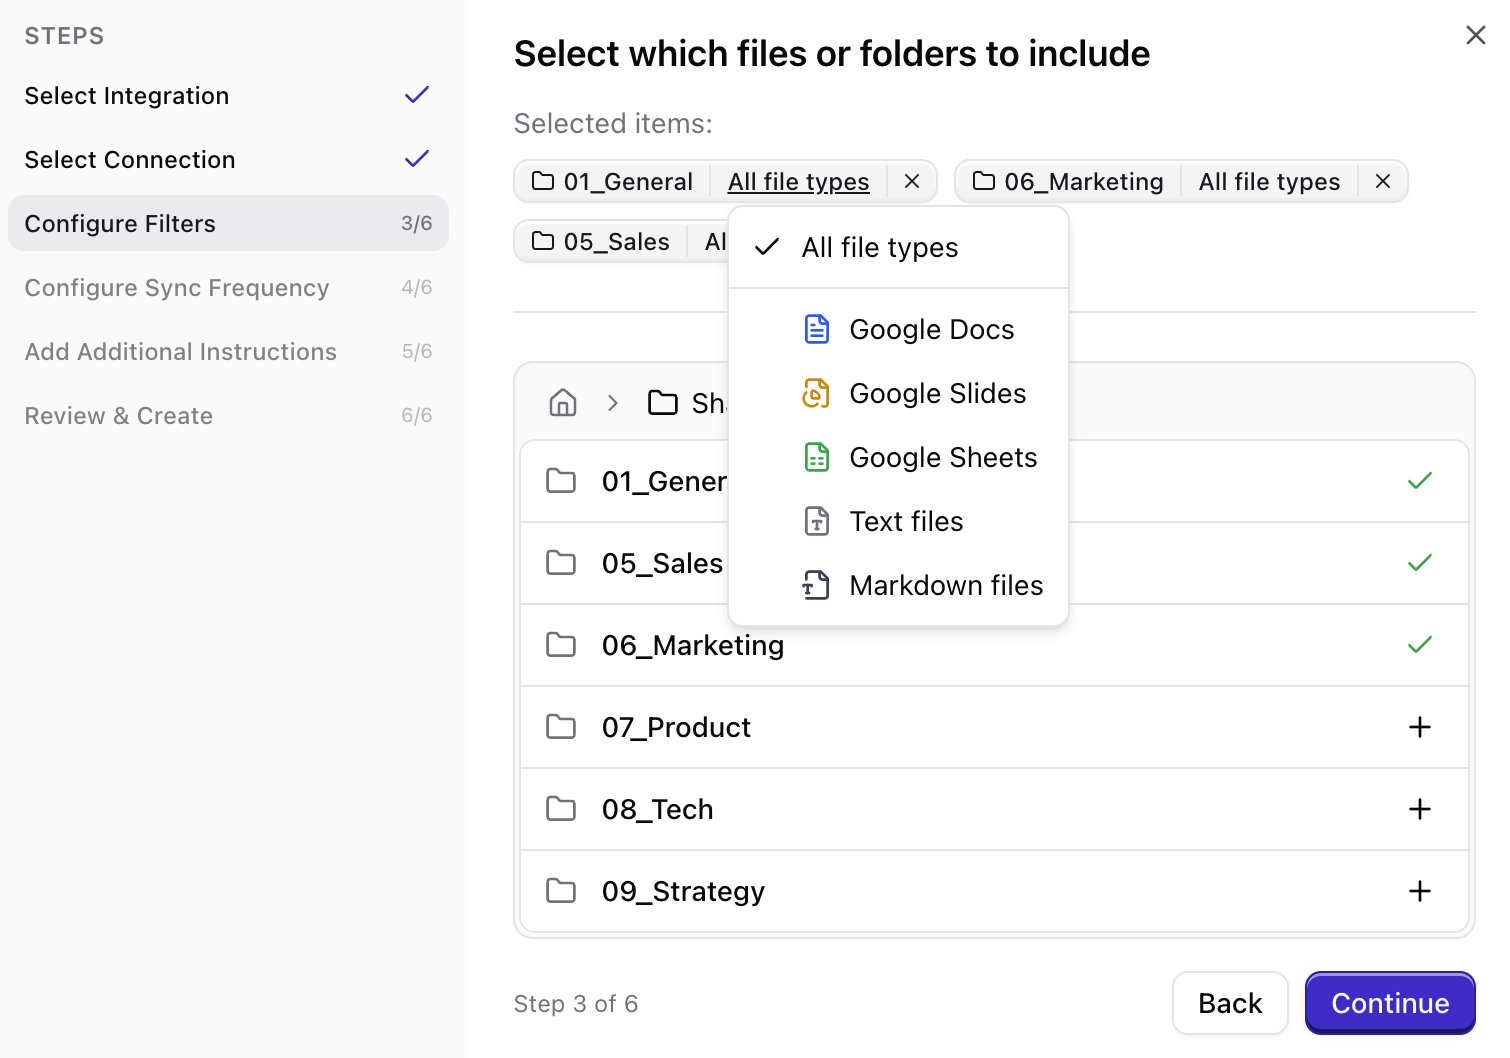Open the All file types dropdown for 06_Marketing

[x=1268, y=181]
